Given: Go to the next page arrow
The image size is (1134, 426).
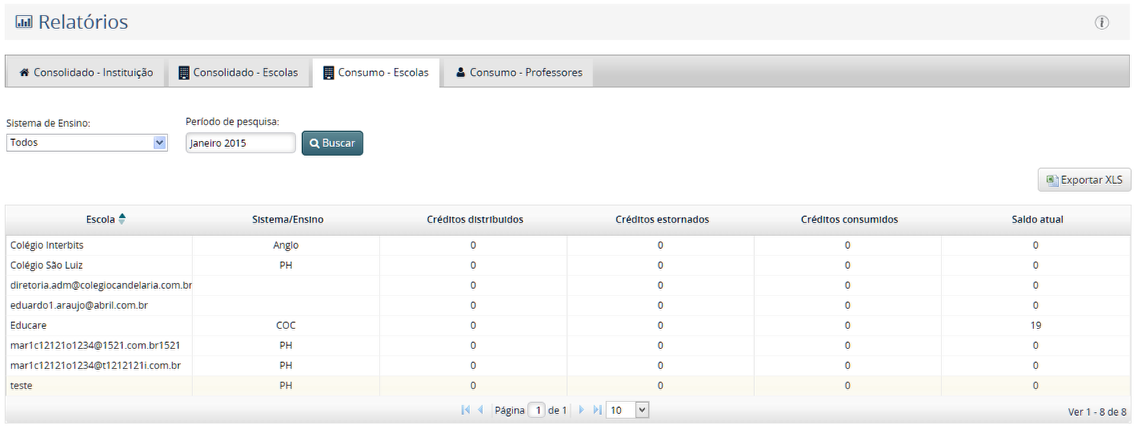Looking at the screenshot, I should pyautogui.click(x=581, y=410).
